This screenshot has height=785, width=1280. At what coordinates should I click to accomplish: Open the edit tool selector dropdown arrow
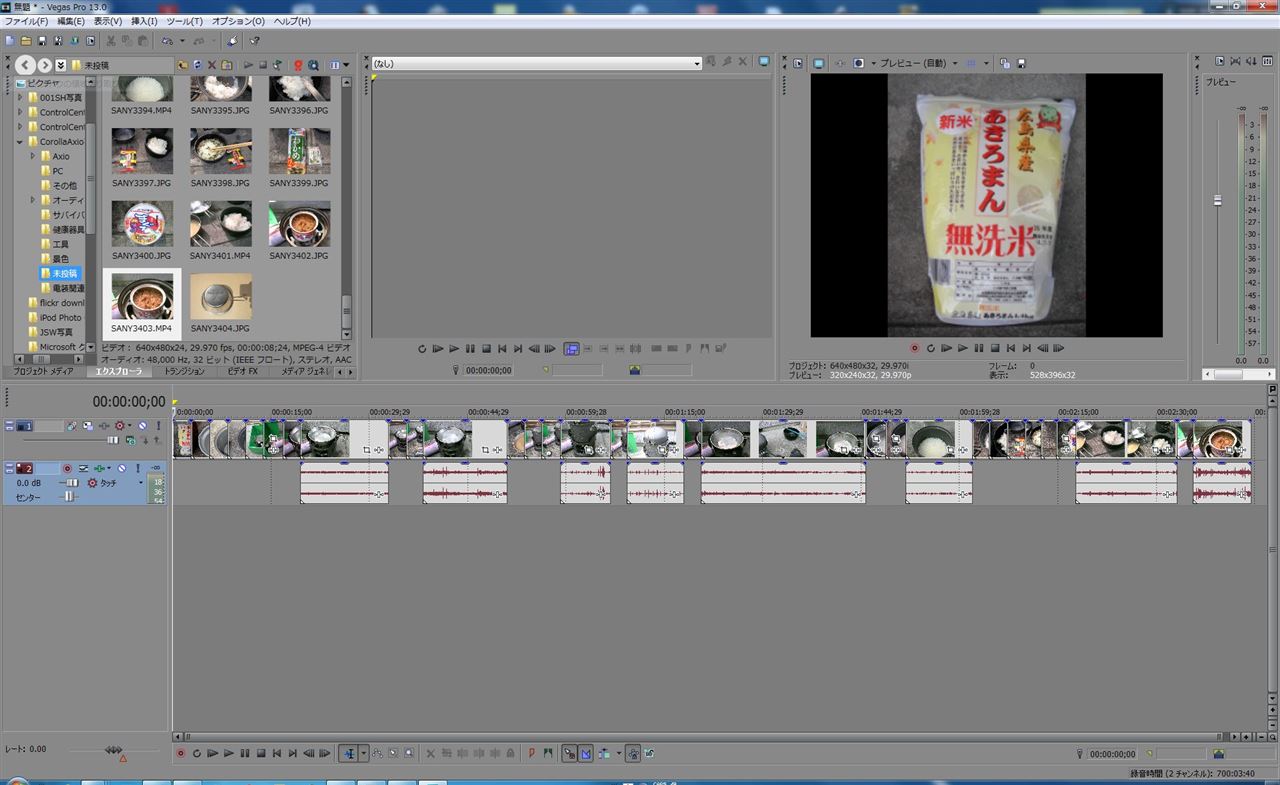coord(364,753)
